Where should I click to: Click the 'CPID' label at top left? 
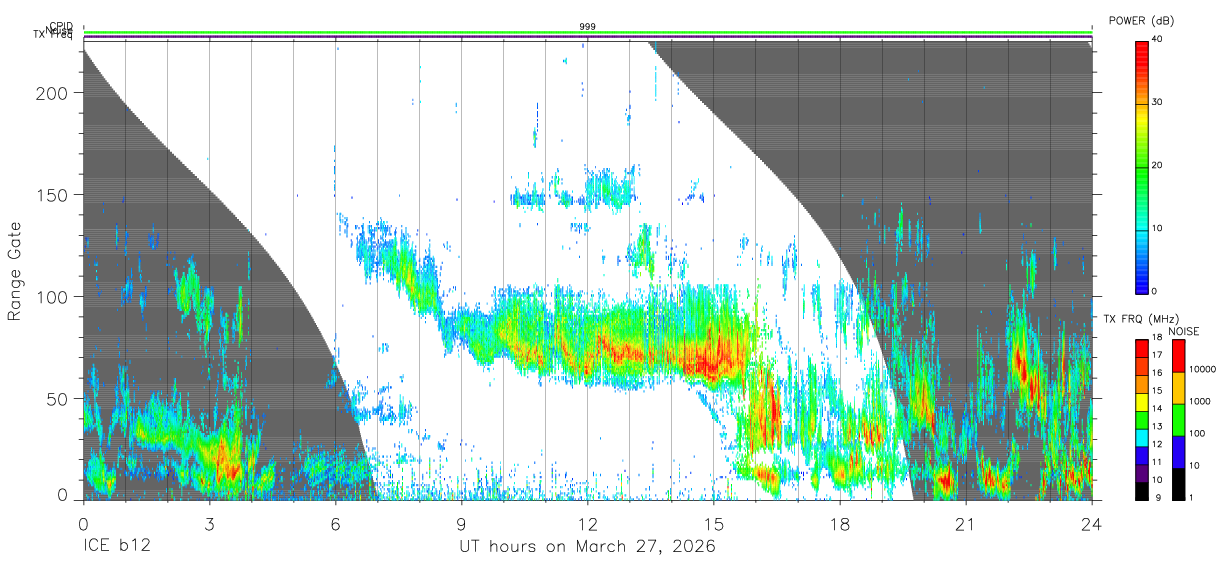[60, 27]
